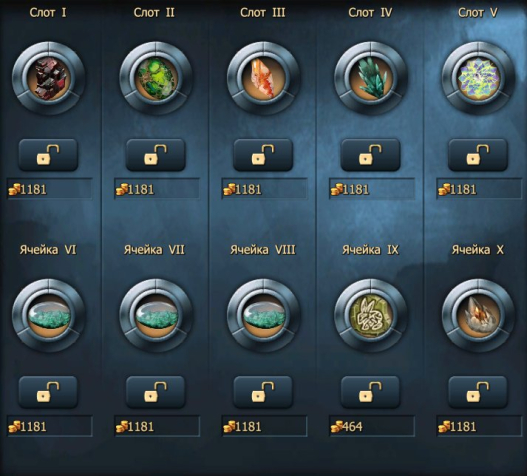Click the 464 gold price field
Screen dimensions: 527x476
(372, 426)
